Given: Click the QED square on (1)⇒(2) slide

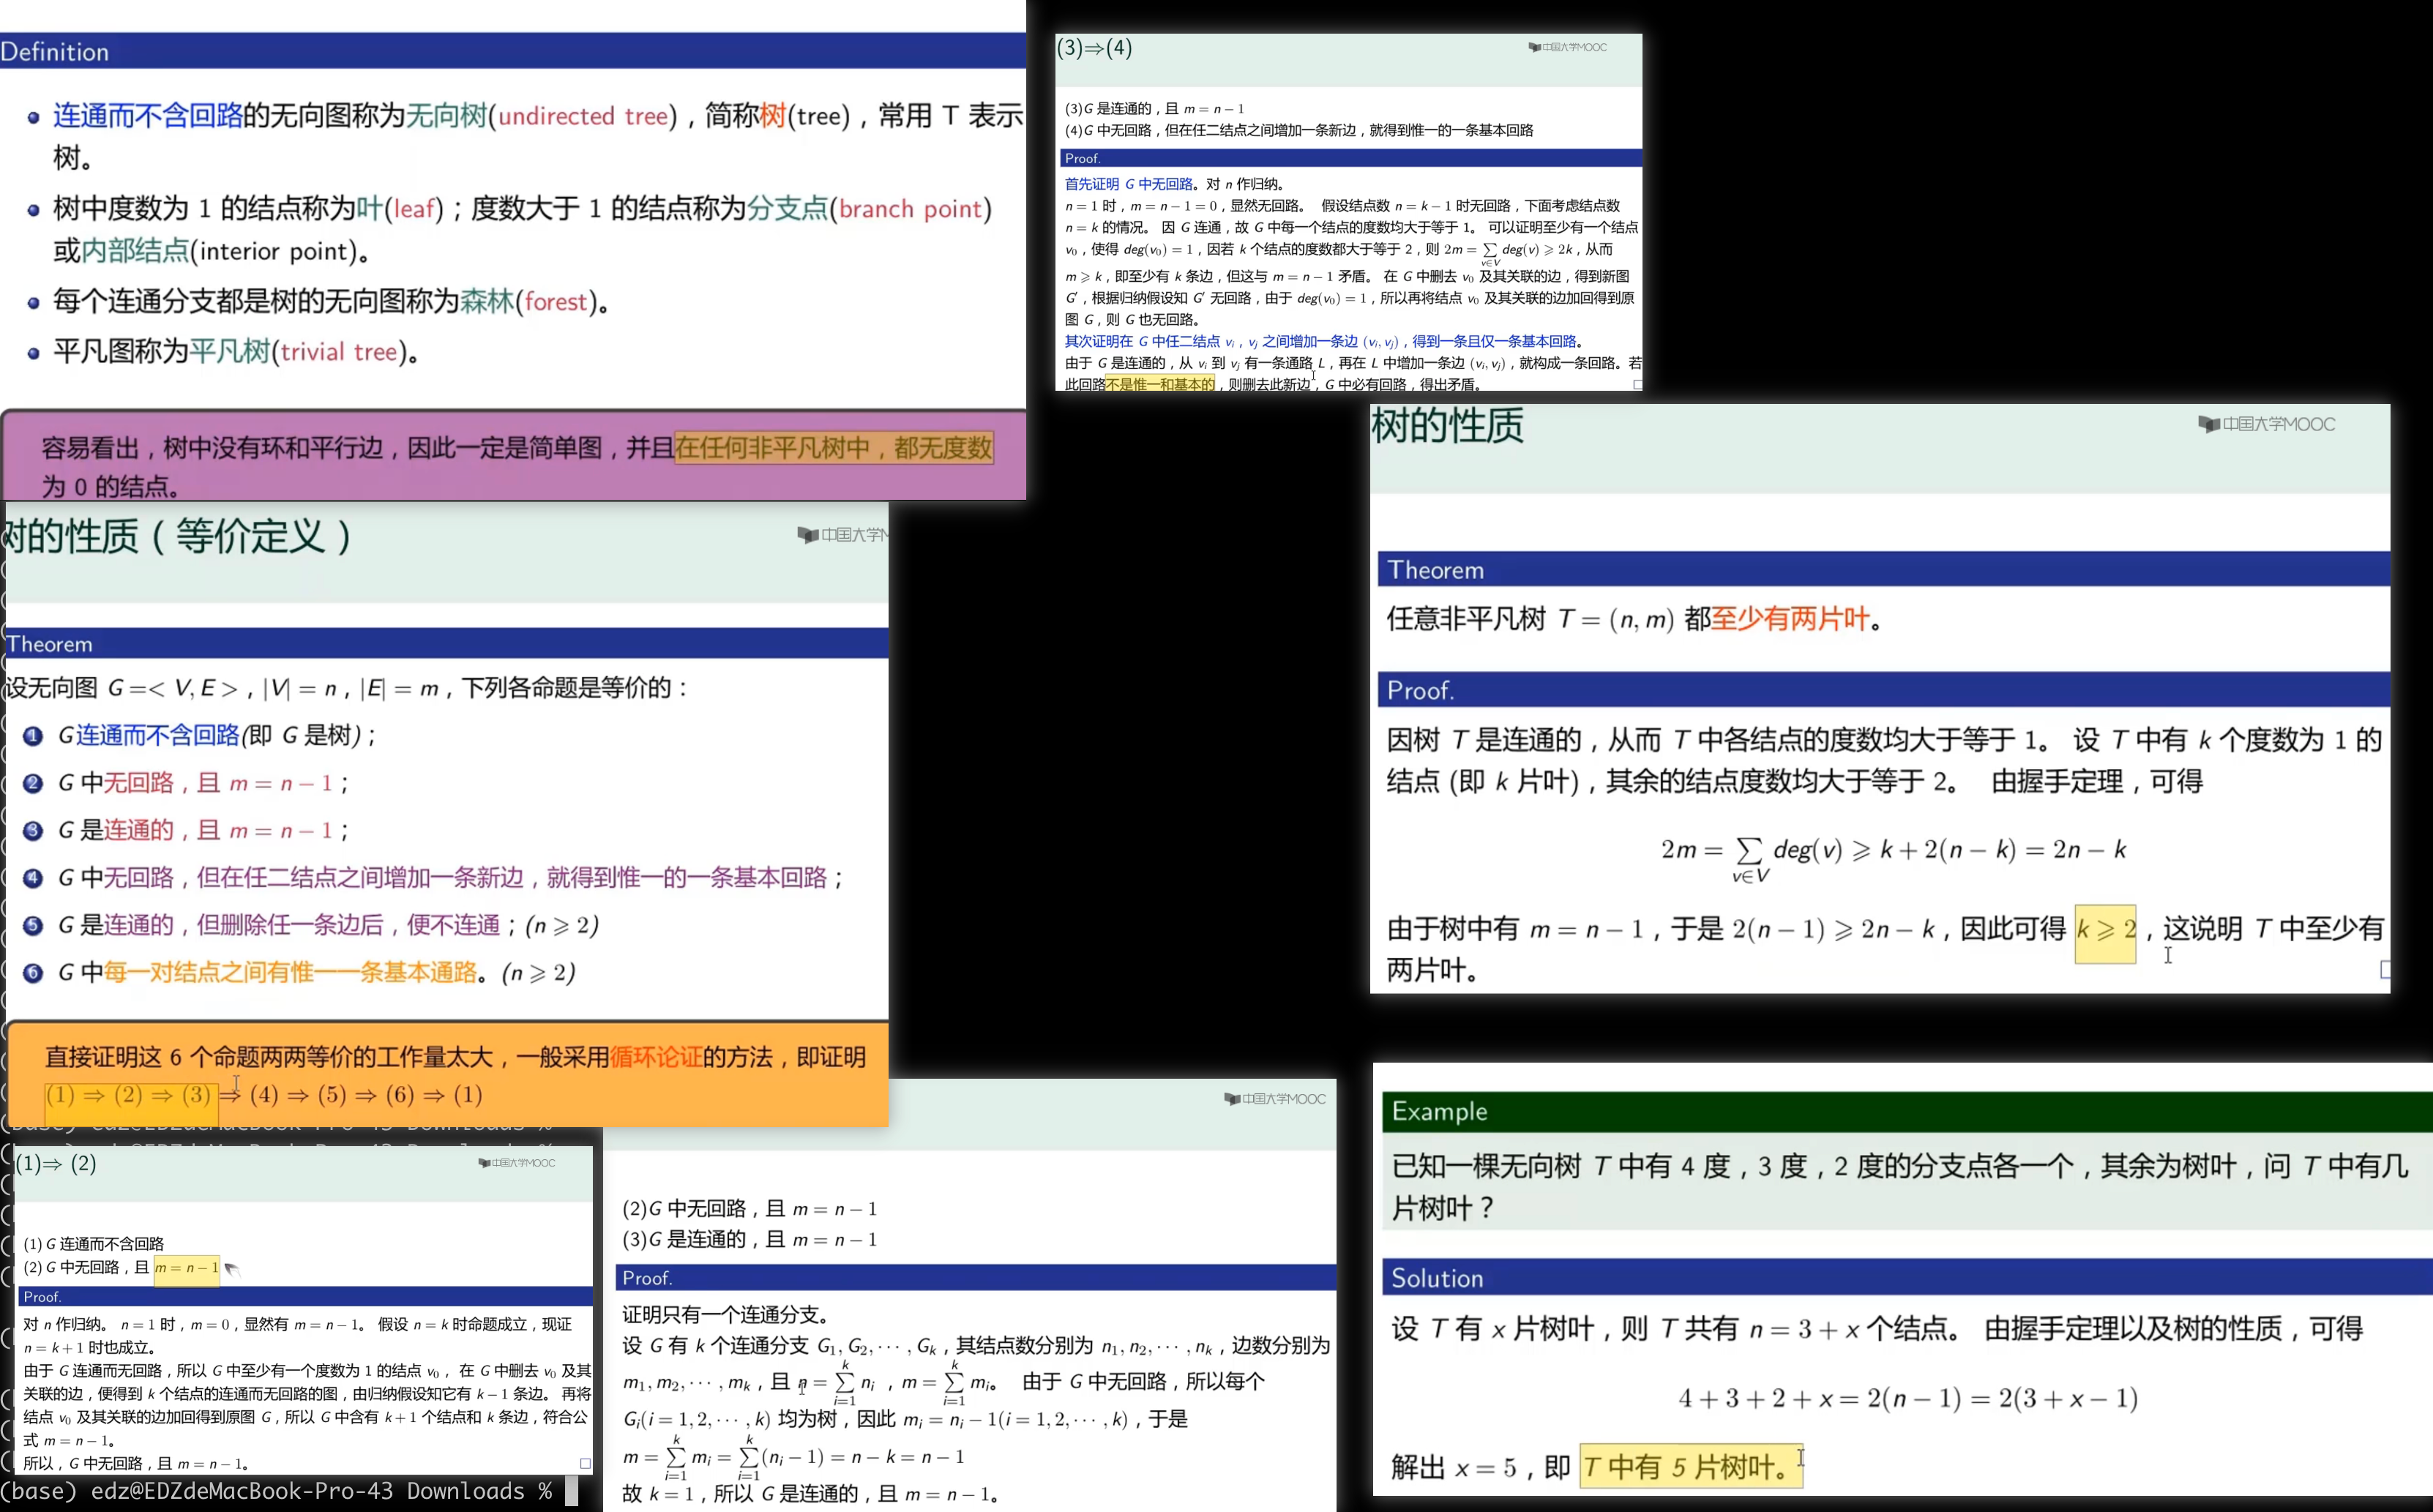Looking at the screenshot, I should coord(585,1463).
